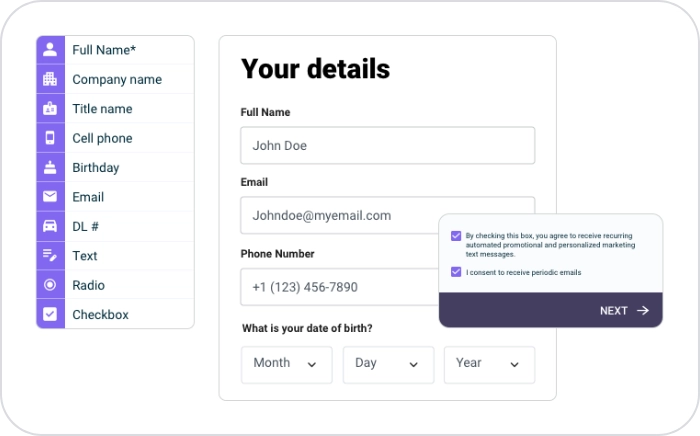Click into the Full Name input field

pyautogui.click(x=387, y=145)
